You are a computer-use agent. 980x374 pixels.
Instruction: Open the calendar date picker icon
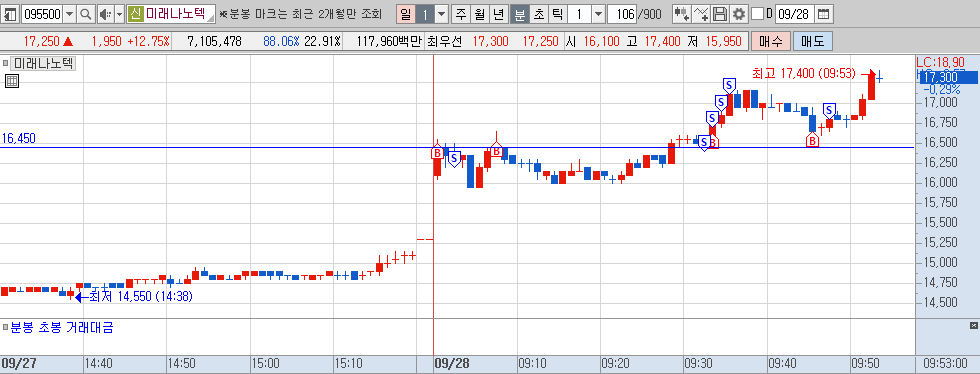(824, 14)
